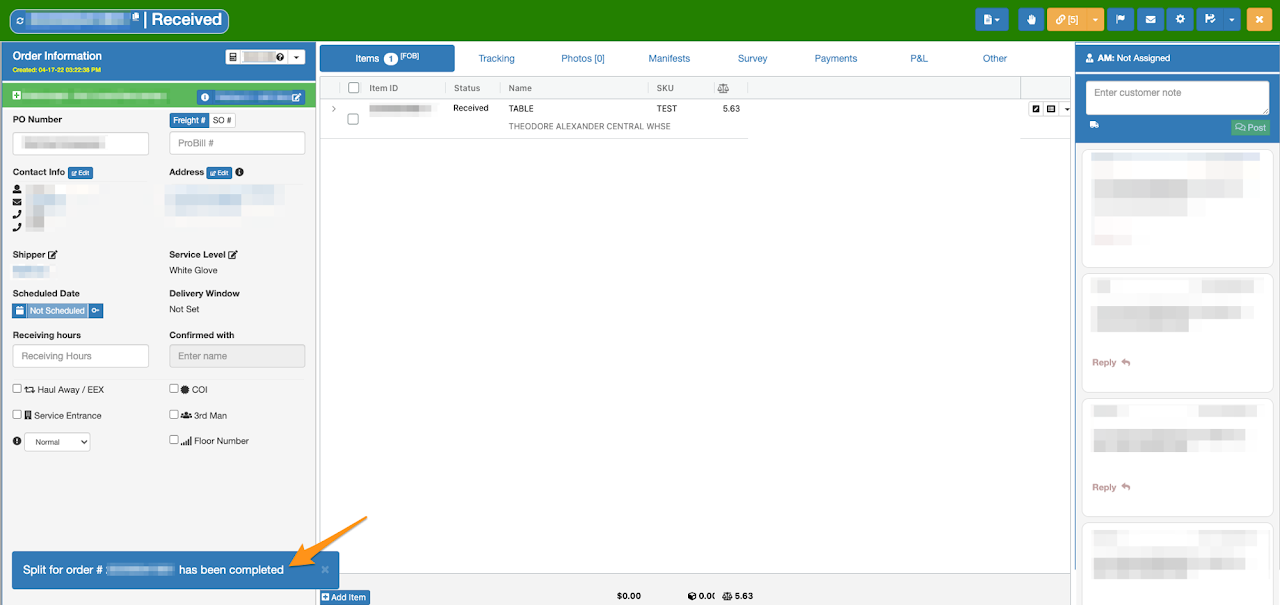Select the Items tab
1280x605 pixels.
point(387,58)
